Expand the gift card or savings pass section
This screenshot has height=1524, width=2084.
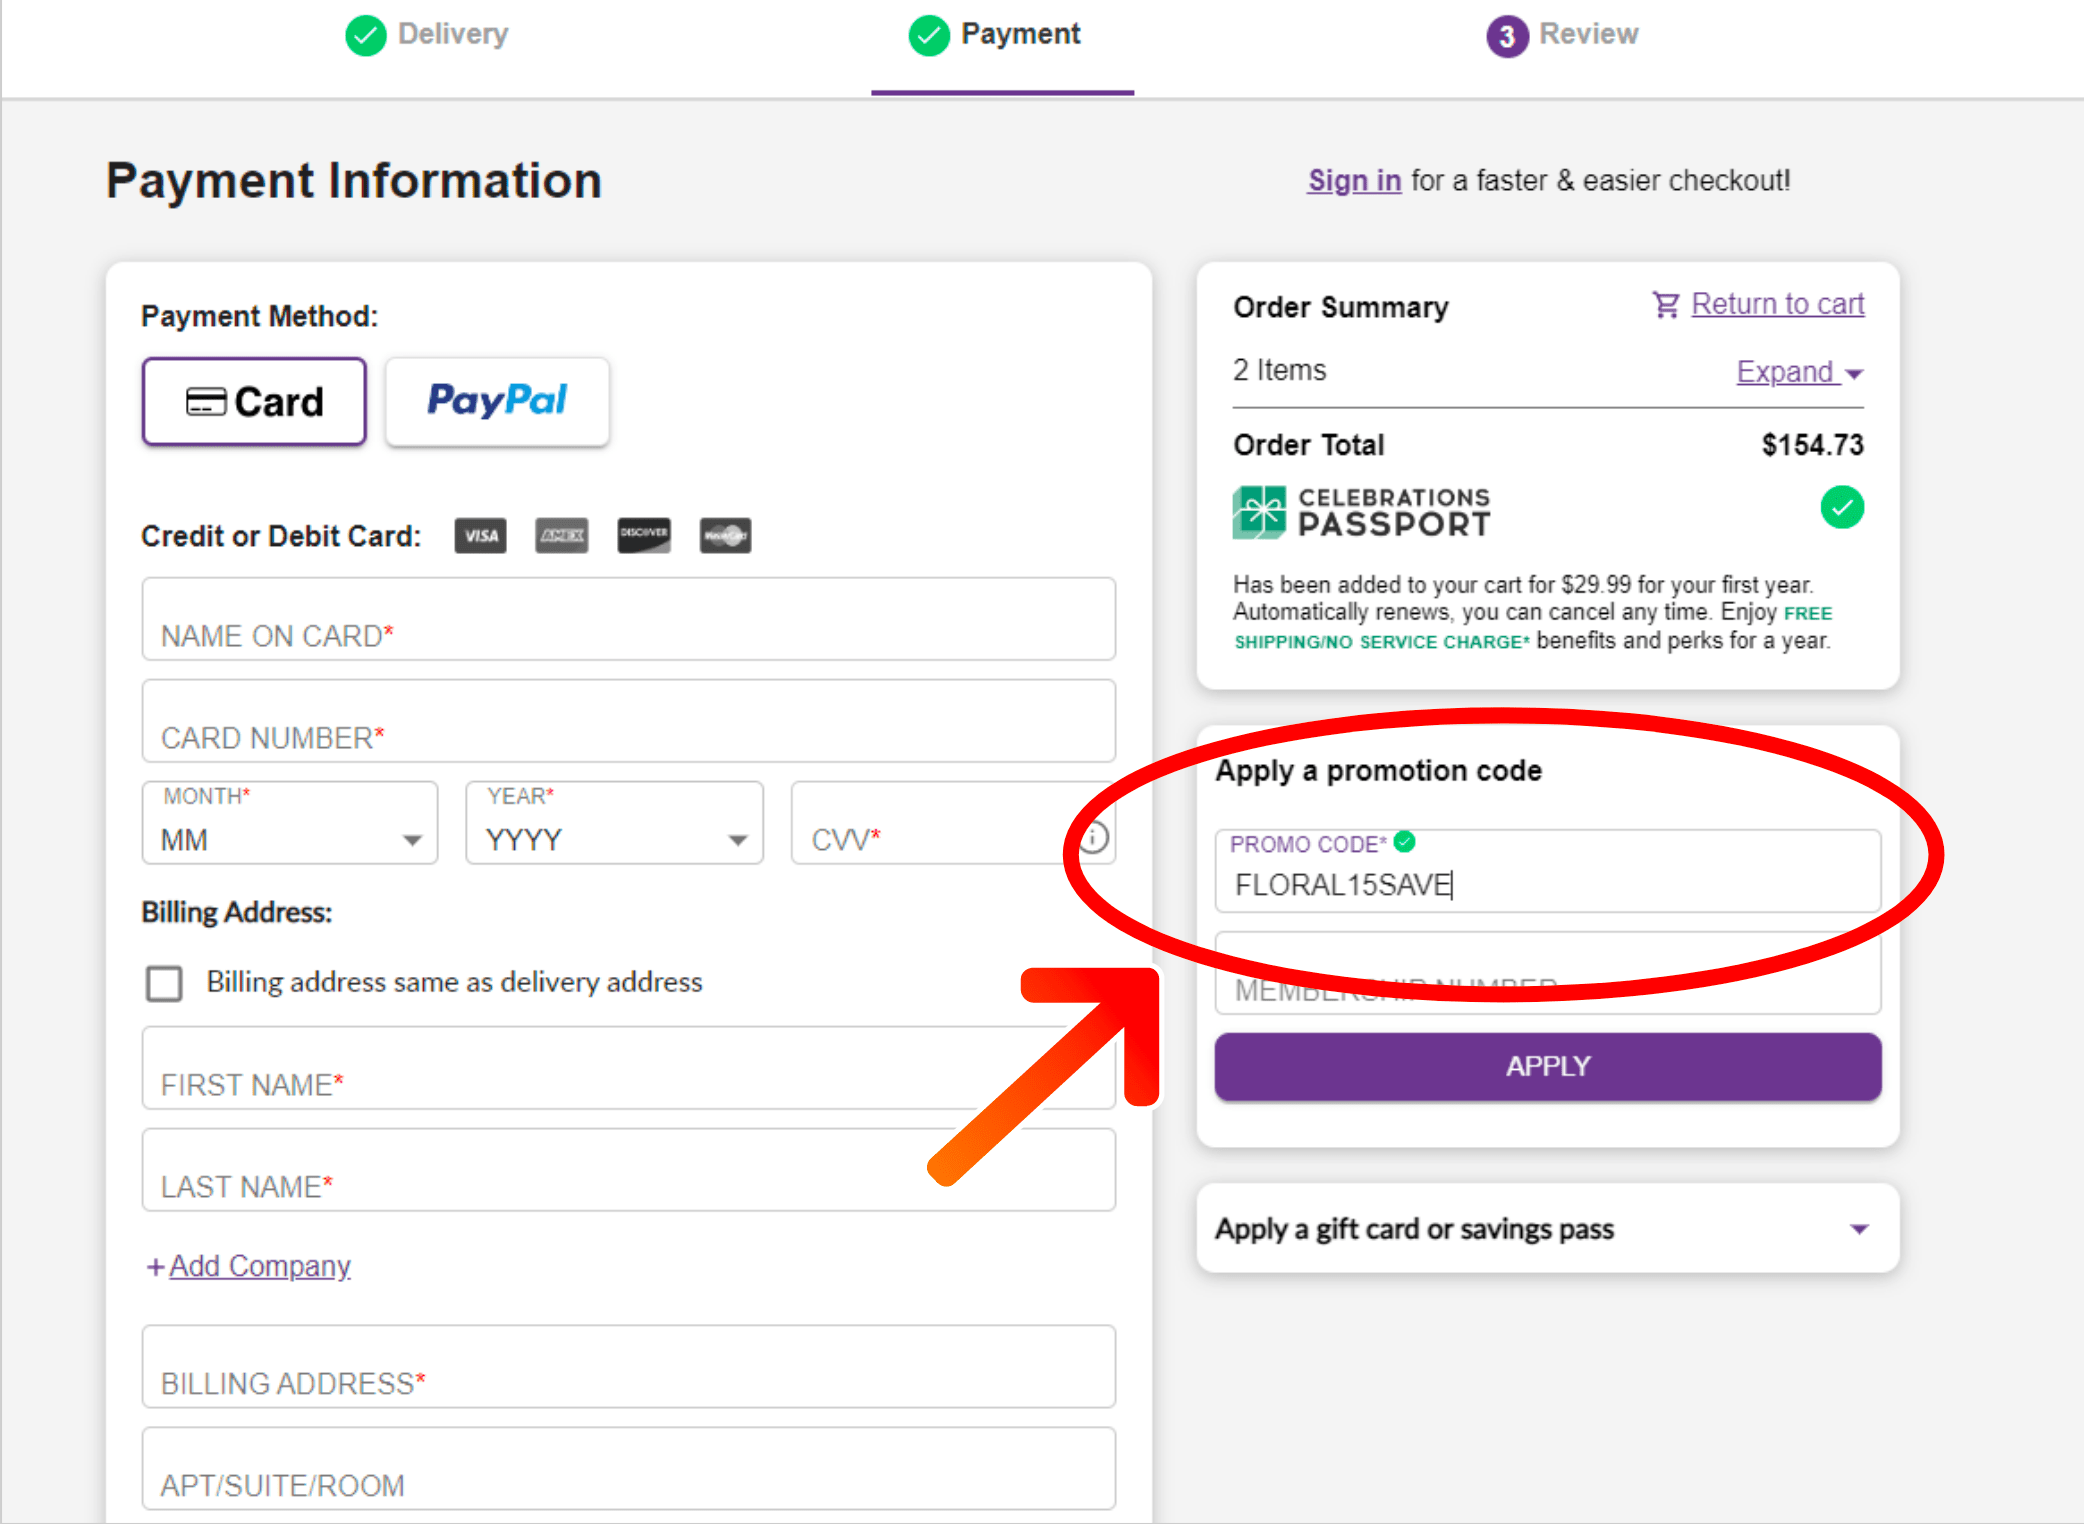point(1547,1229)
